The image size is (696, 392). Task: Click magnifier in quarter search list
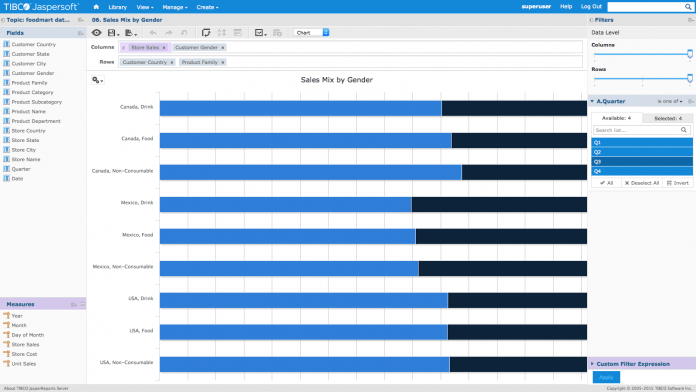[684, 130]
